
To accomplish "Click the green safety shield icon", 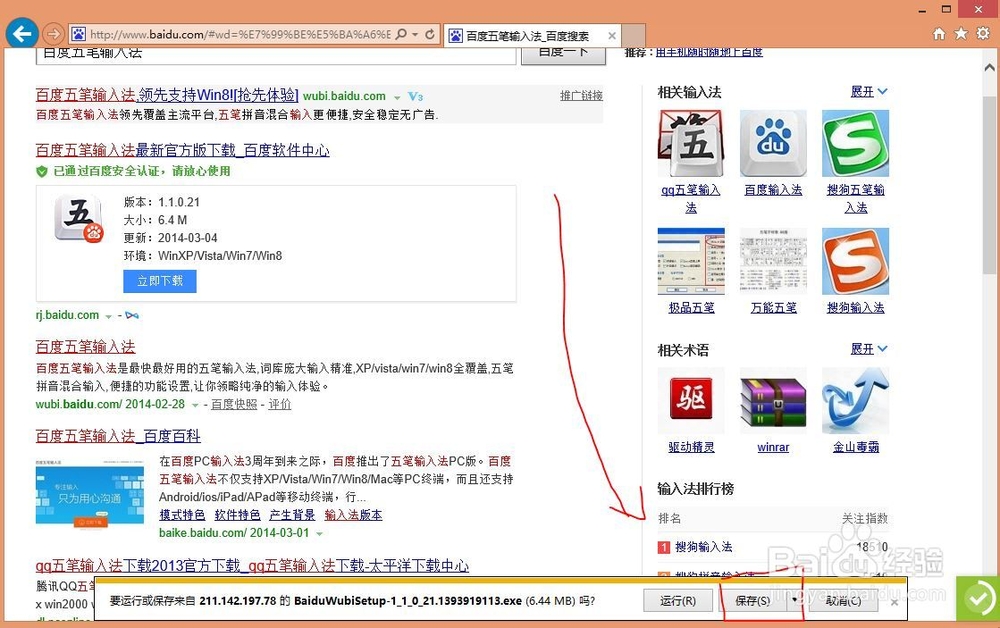I will tap(41, 171).
